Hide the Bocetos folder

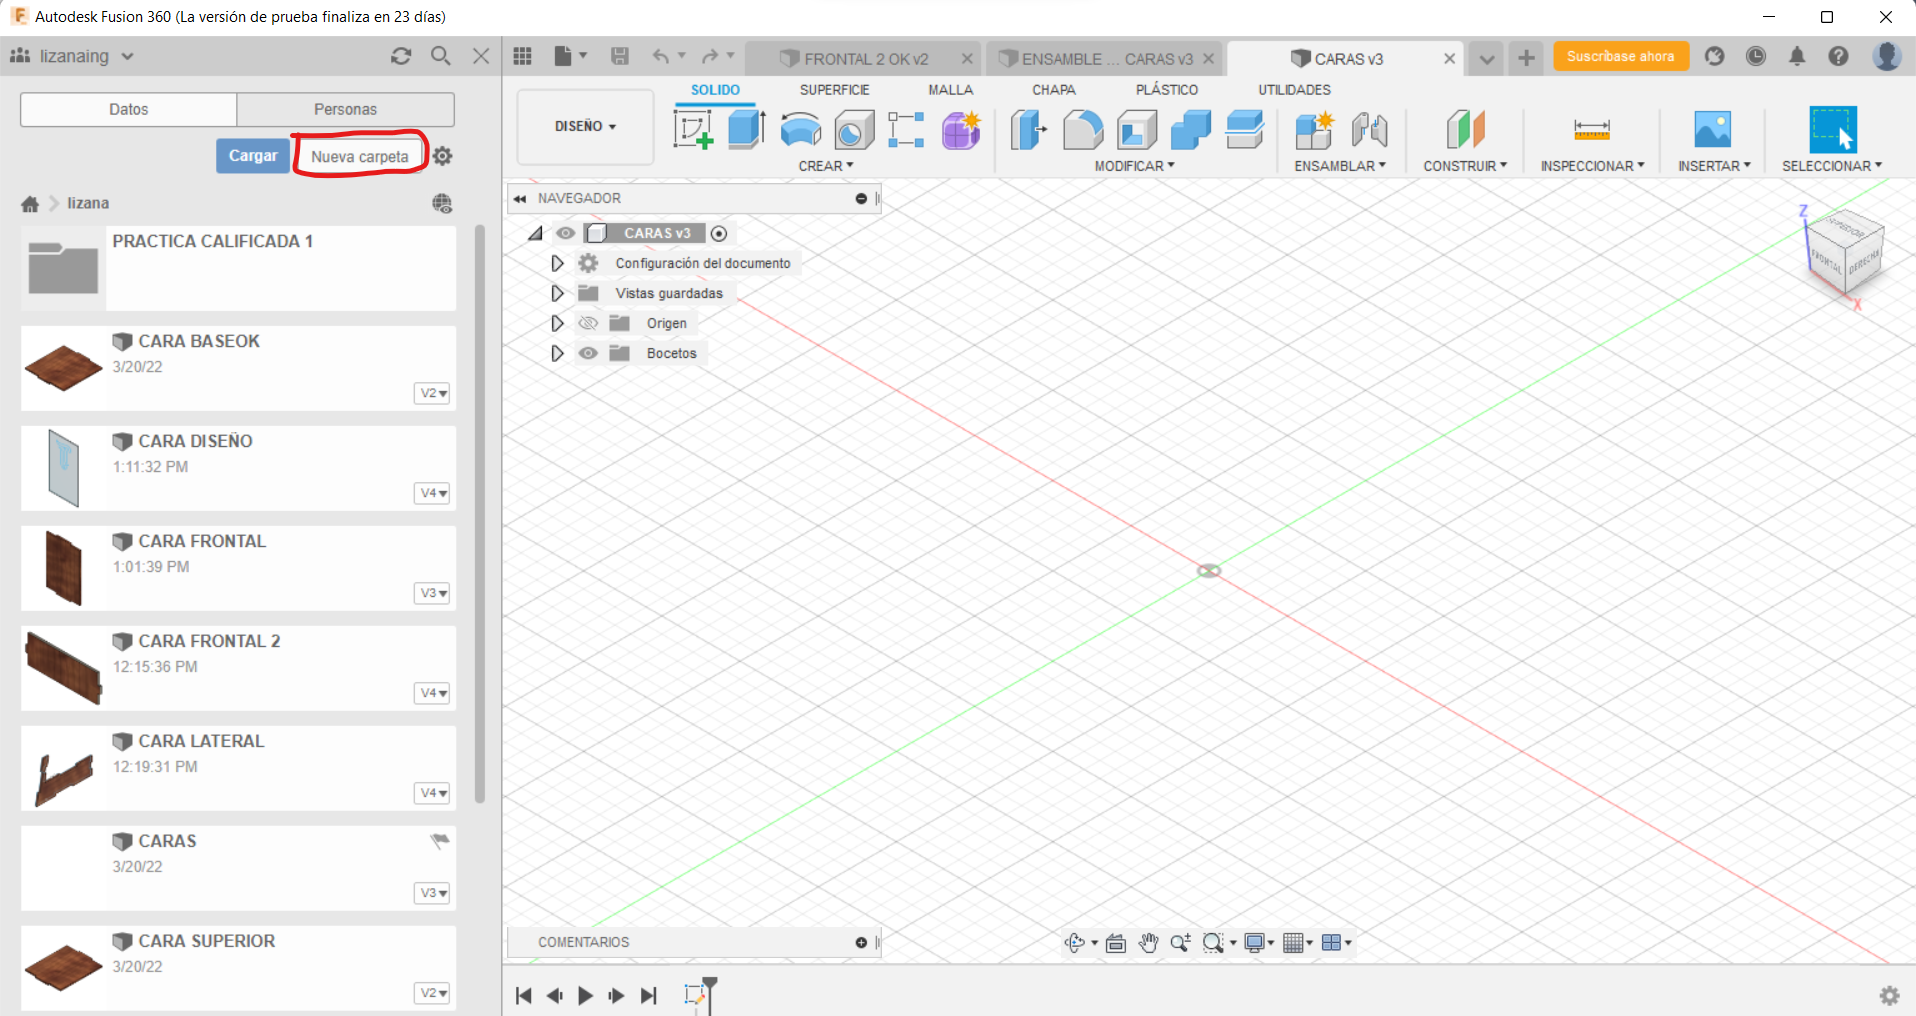tap(588, 353)
